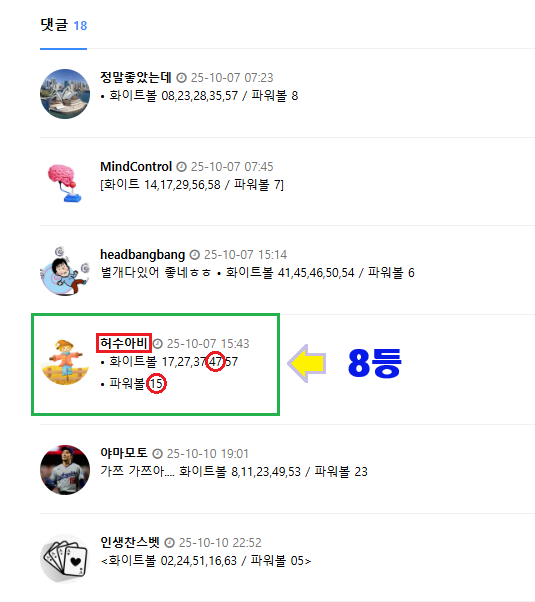The height and width of the screenshot is (602, 535).
Task: Open 야마모토 username link
Action: (x=124, y=453)
